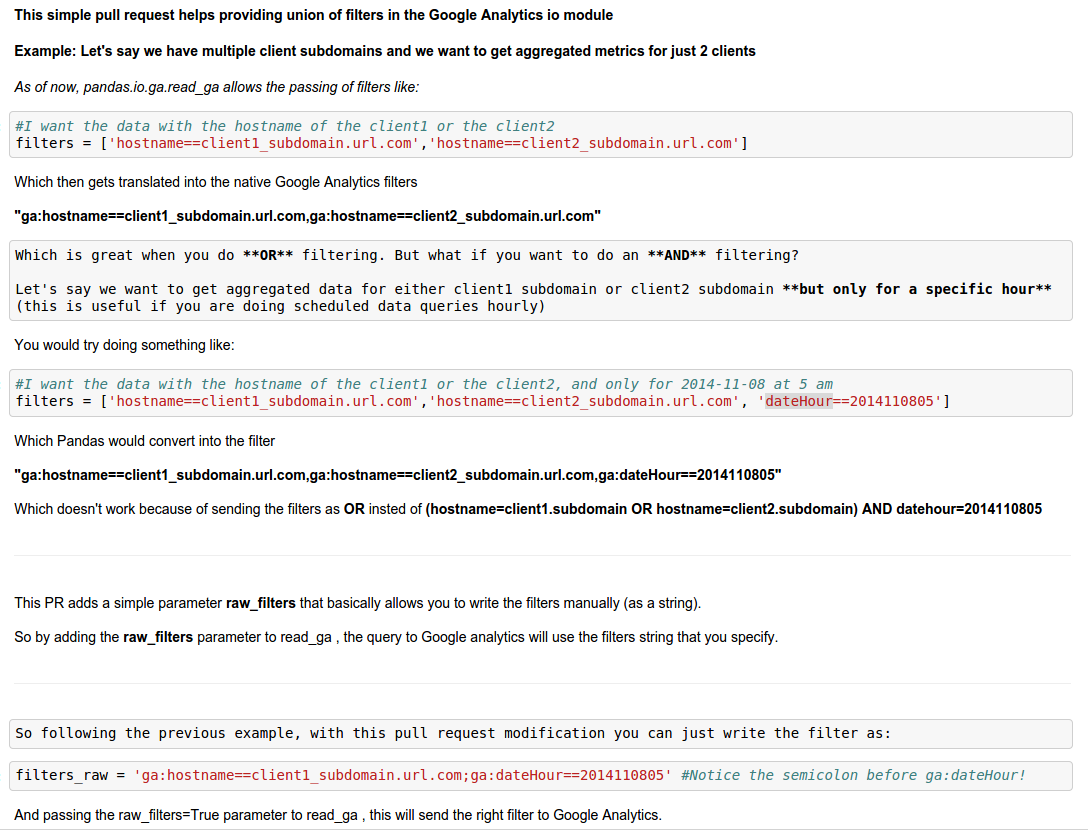1088x830 pixels.
Task: Click the 'Example: Let's say' bold line
Action: 384,51
